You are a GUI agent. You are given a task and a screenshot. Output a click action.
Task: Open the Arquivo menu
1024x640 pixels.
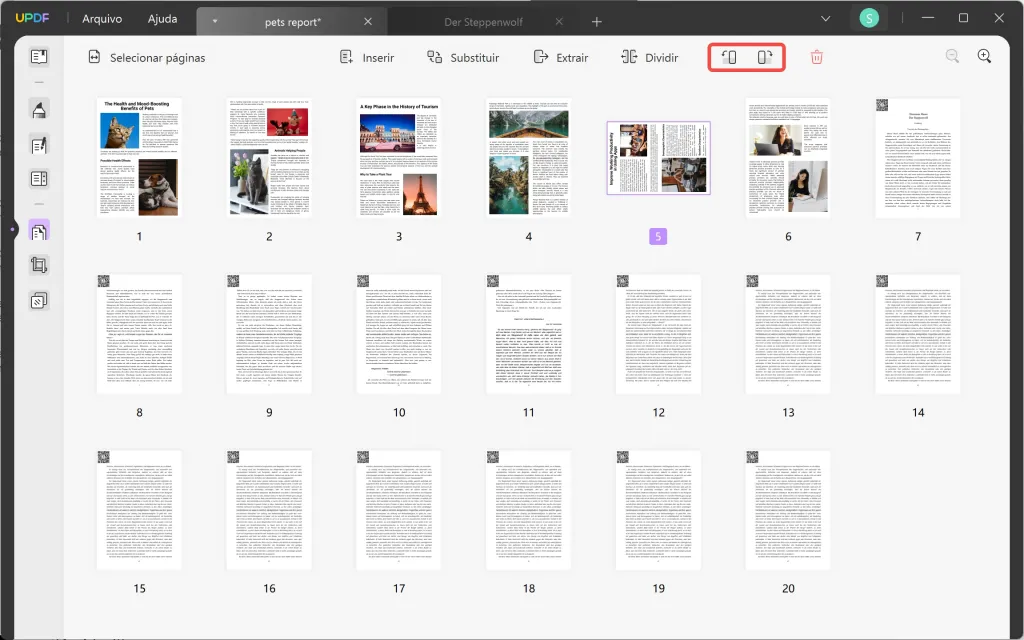coord(103,18)
